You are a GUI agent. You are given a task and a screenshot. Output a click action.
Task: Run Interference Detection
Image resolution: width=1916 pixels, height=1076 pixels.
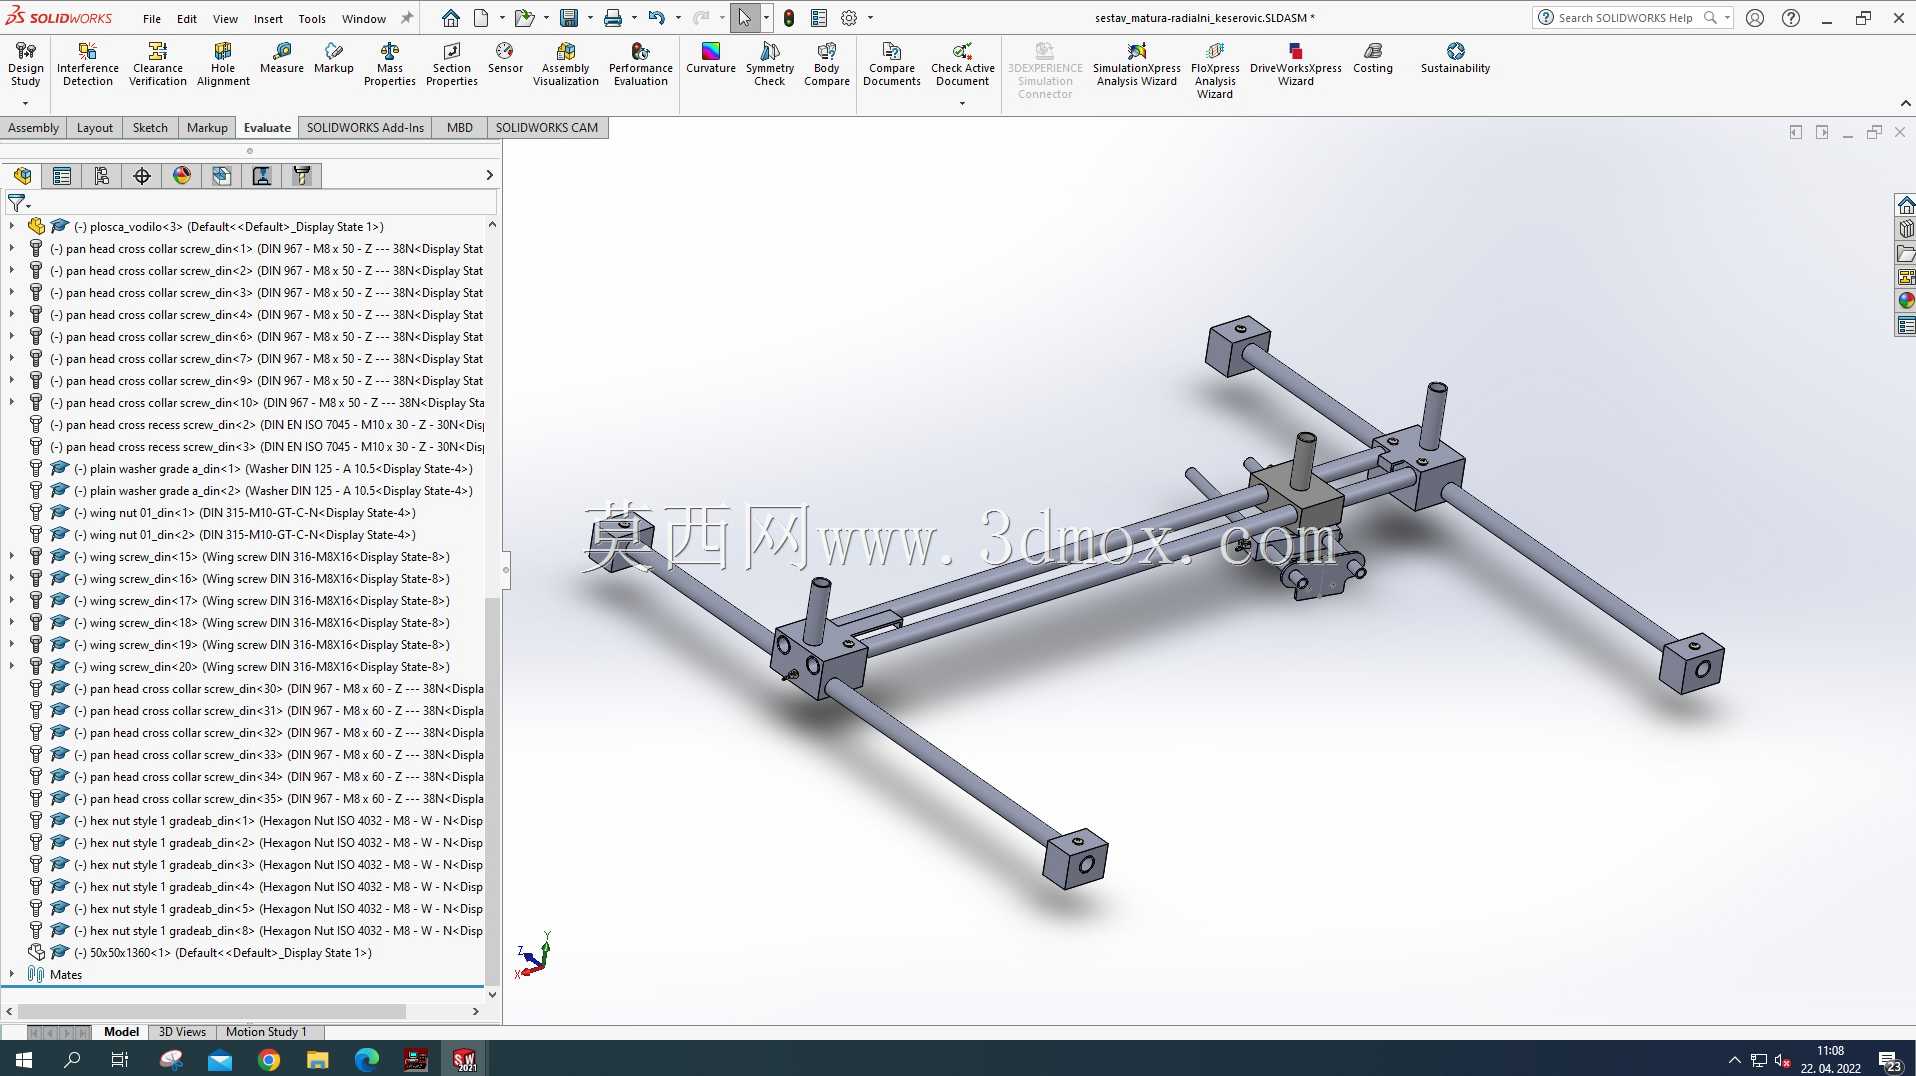[88, 65]
